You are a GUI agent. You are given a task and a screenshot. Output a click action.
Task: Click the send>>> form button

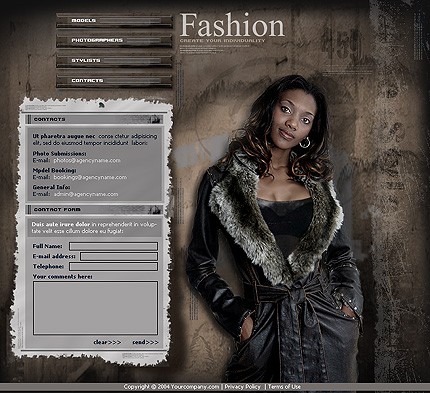click(x=145, y=342)
